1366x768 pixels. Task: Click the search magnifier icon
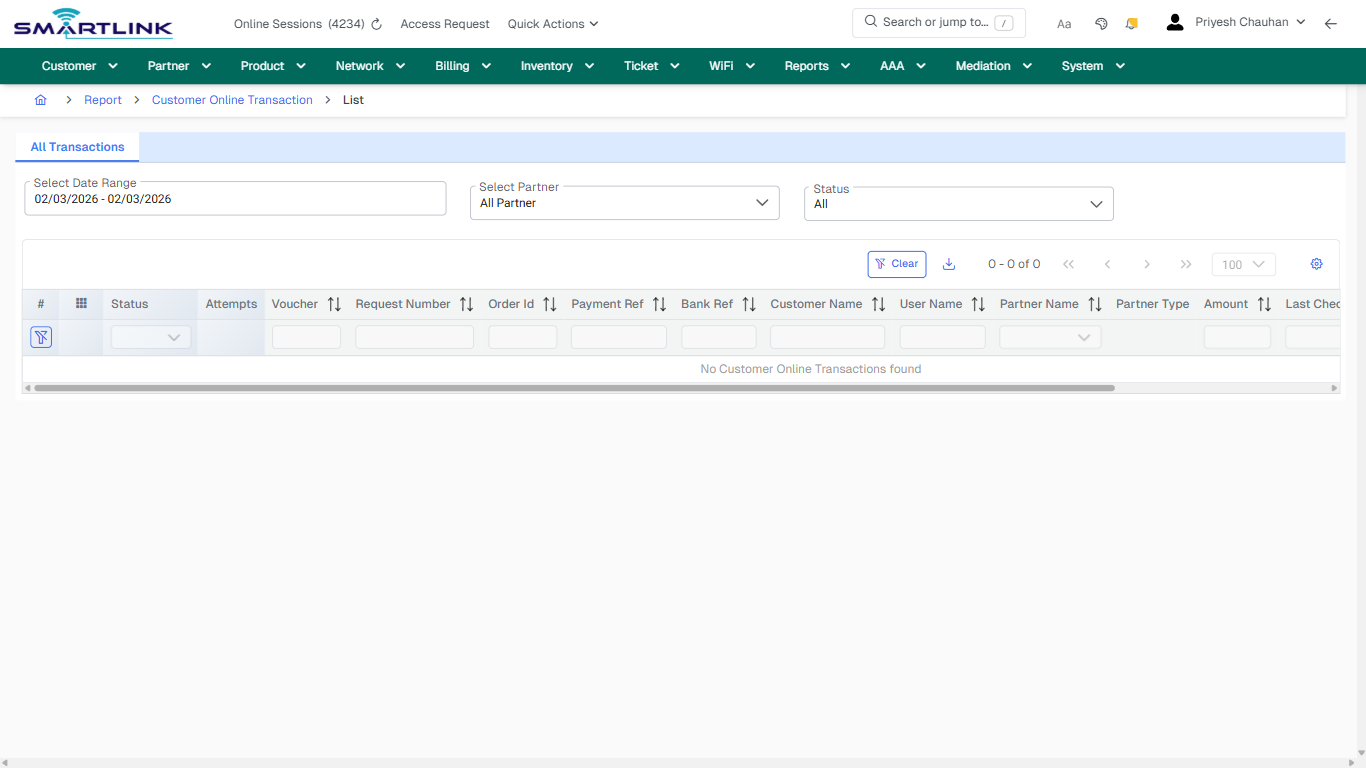[869, 22]
